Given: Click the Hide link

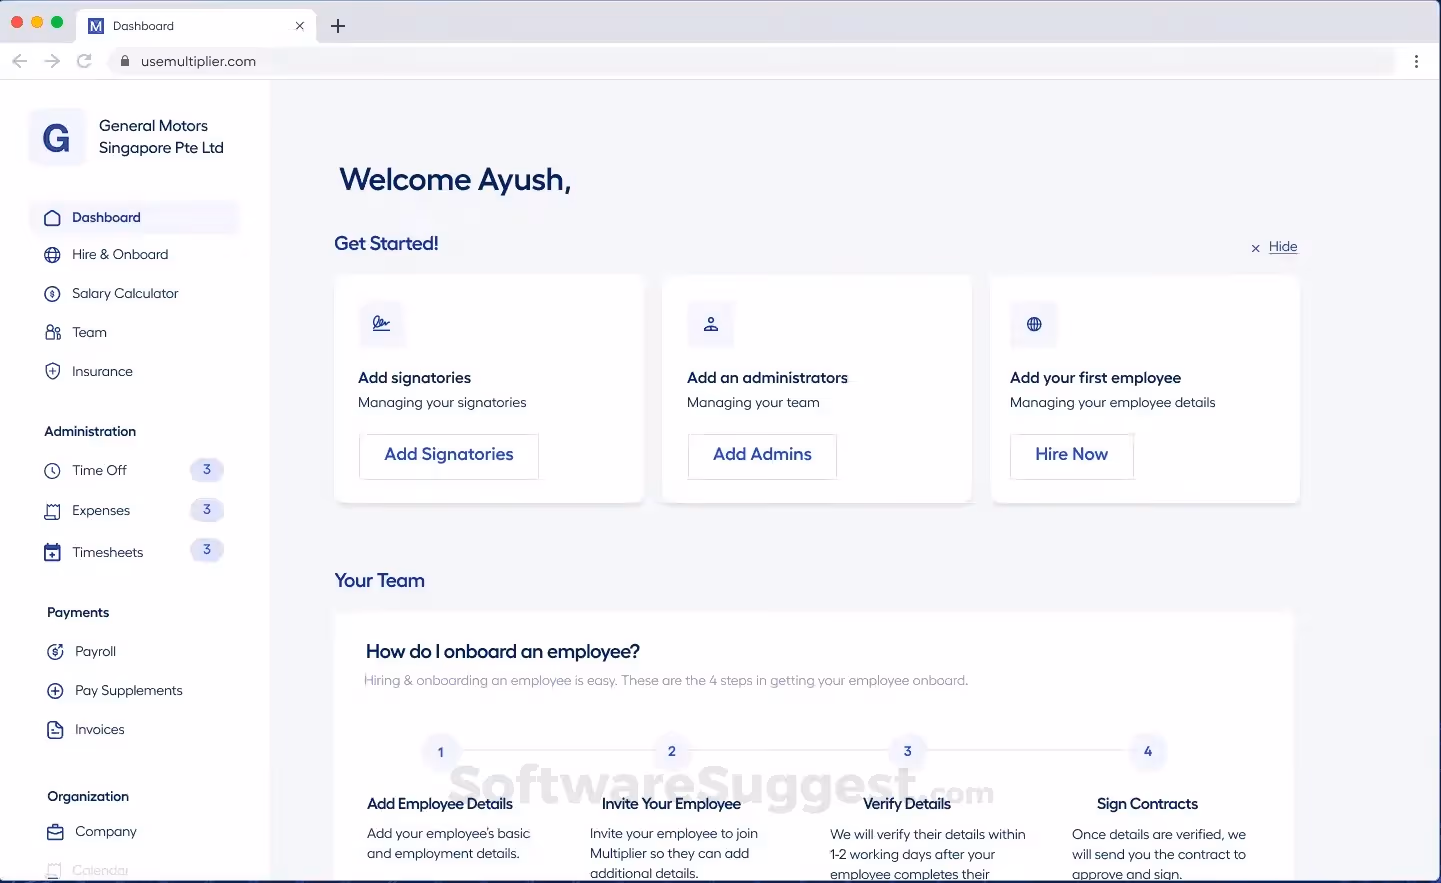Looking at the screenshot, I should tap(1283, 247).
